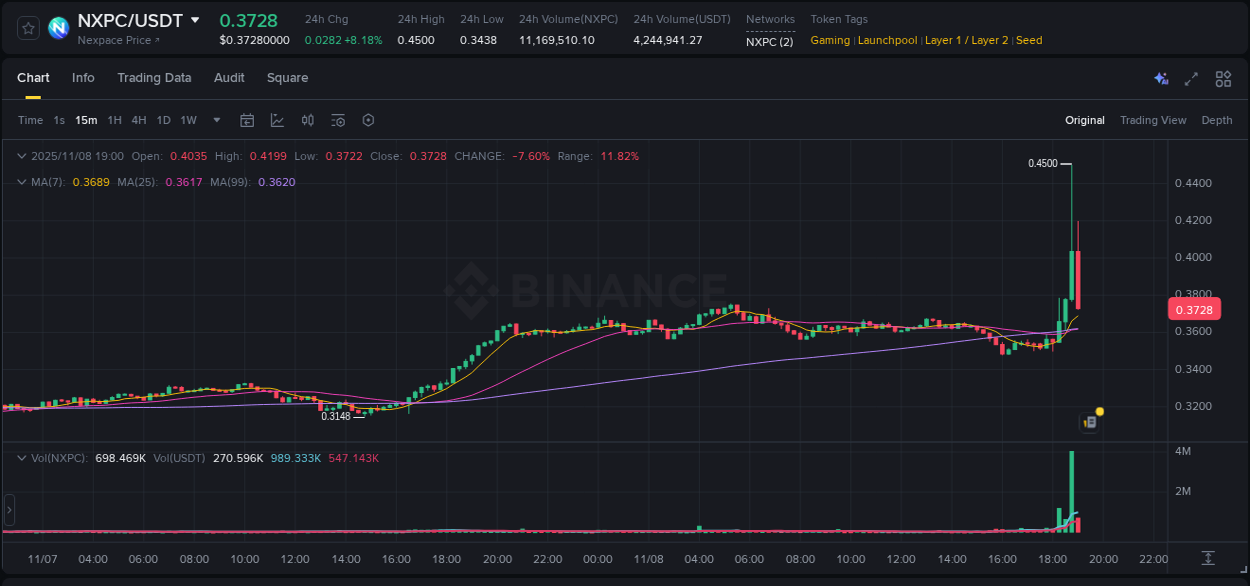The width and height of the screenshot is (1250, 586).
Task: Open the date range calendar picker
Action: [247, 120]
